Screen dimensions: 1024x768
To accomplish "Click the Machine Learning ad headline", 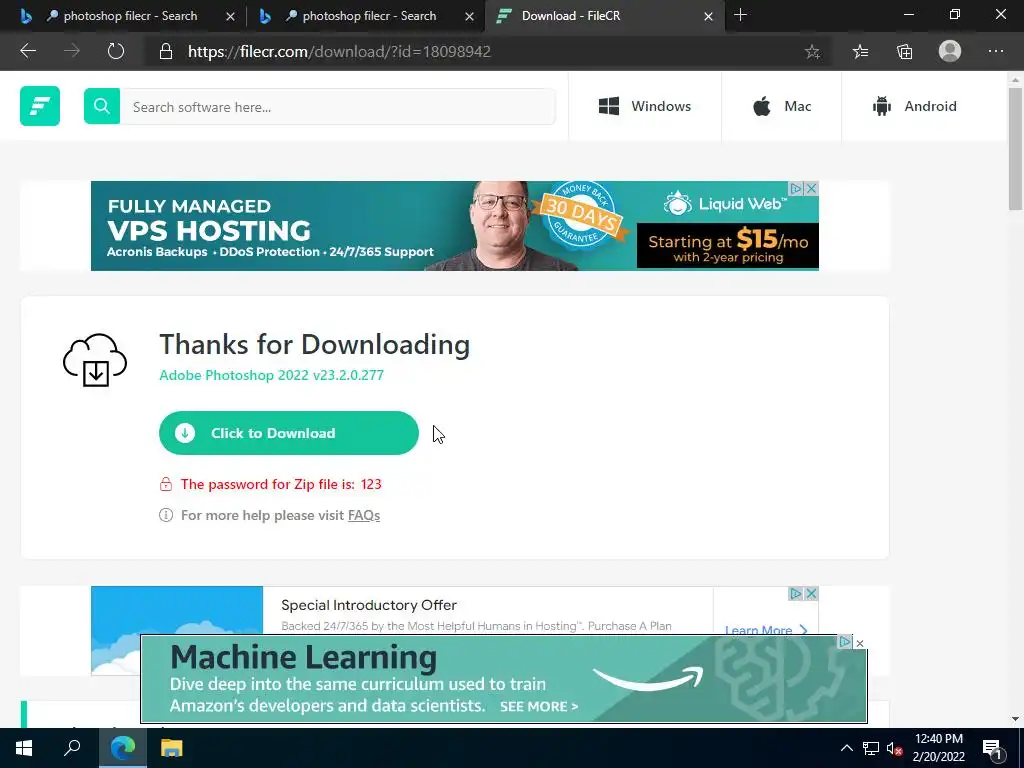I will 304,657.
